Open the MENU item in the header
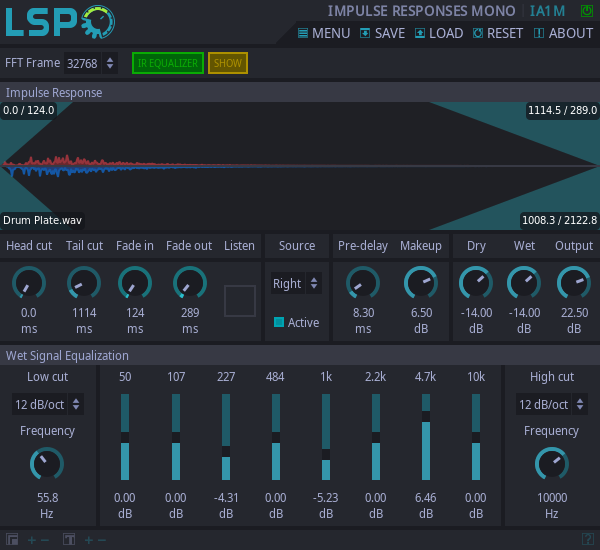 pos(324,33)
